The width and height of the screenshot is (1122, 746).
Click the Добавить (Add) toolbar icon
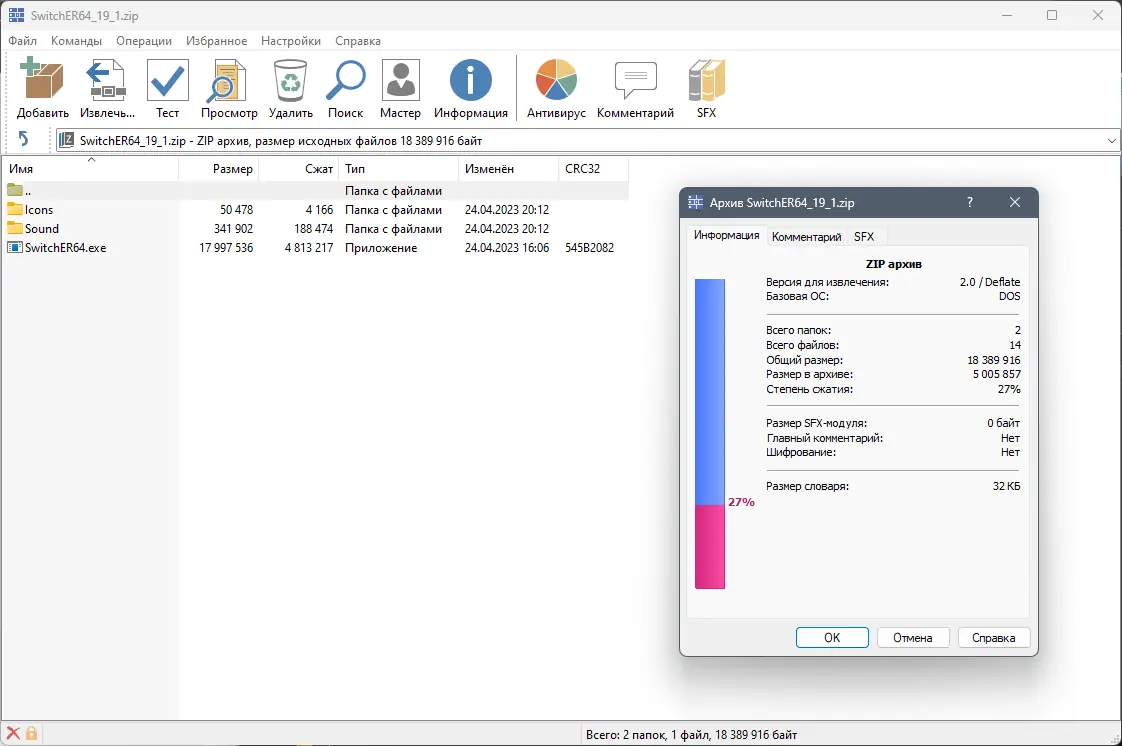pos(42,79)
